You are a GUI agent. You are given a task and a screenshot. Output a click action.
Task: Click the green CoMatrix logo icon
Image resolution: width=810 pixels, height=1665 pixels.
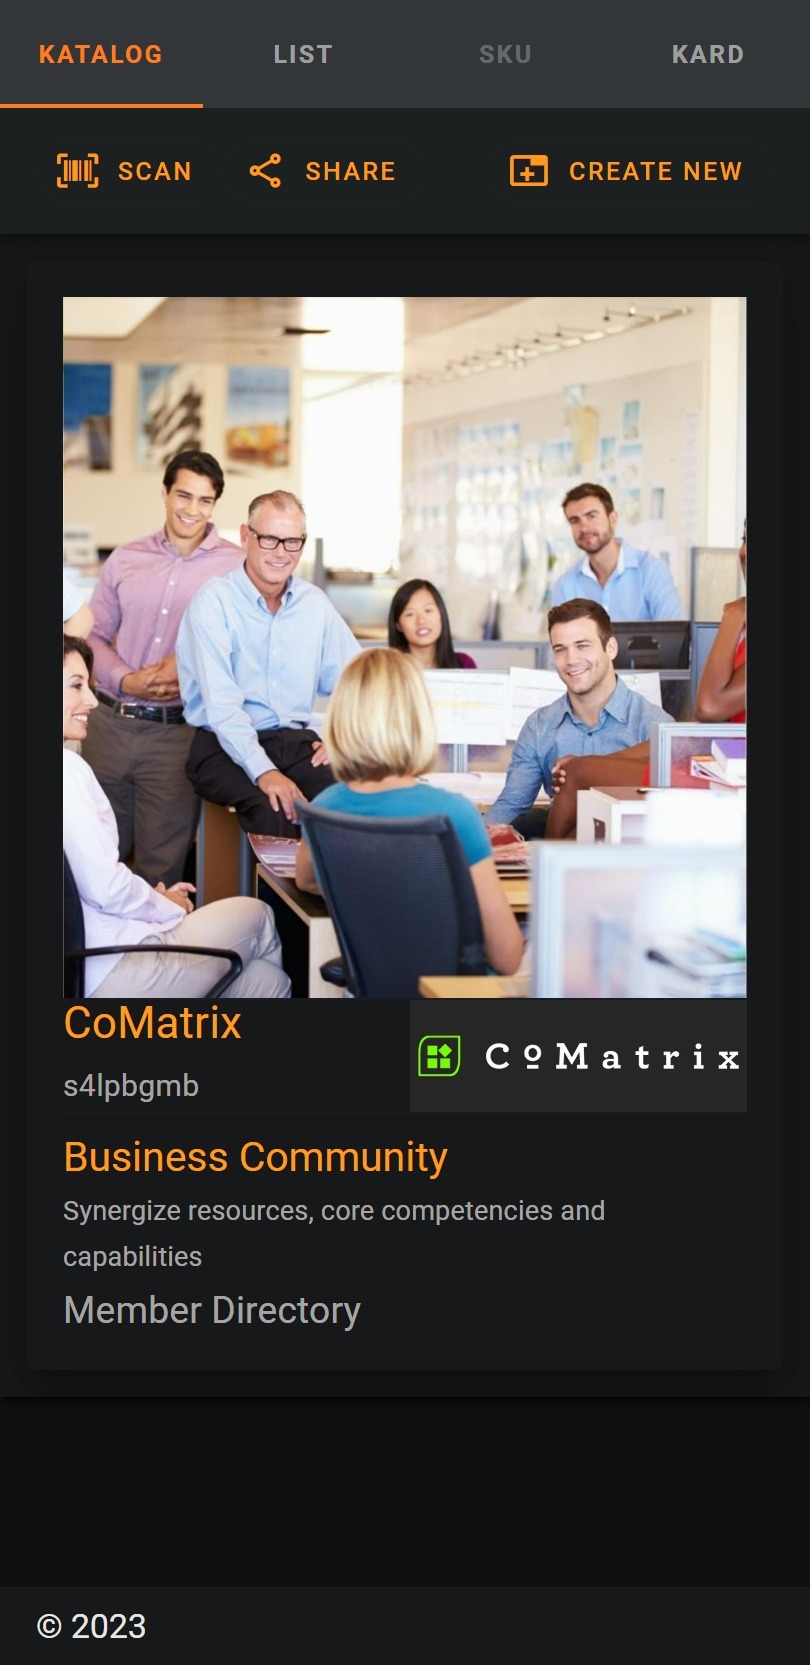click(439, 1056)
